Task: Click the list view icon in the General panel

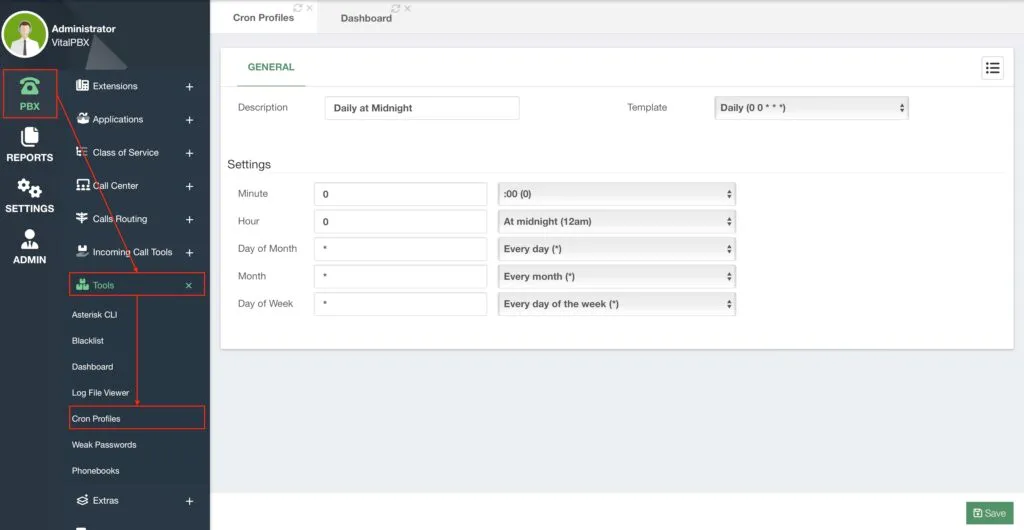Action: click(992, 68)
